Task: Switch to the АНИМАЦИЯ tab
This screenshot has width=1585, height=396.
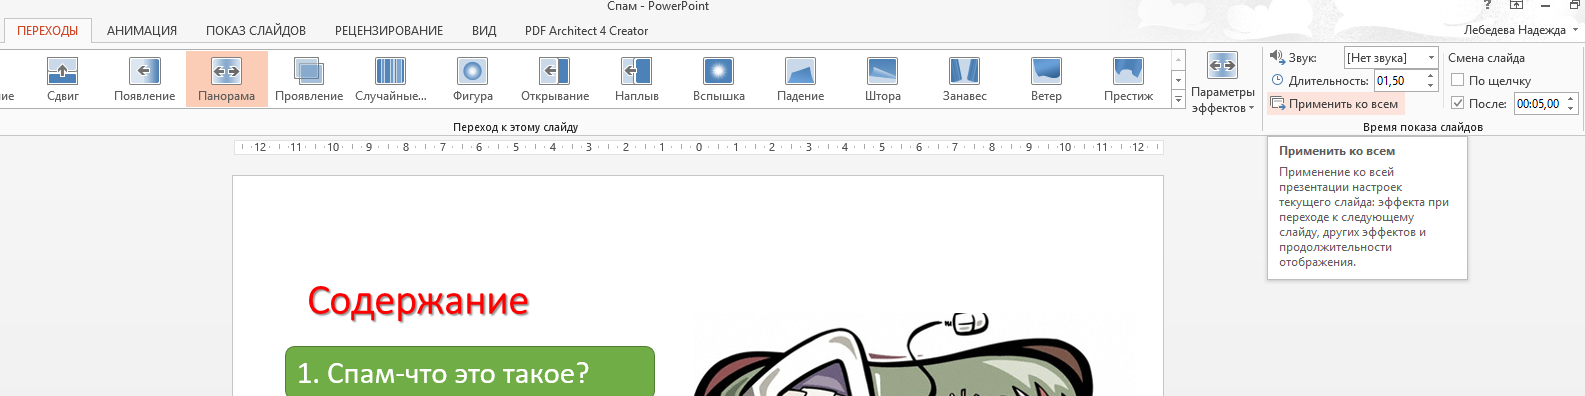Action: 142,31
